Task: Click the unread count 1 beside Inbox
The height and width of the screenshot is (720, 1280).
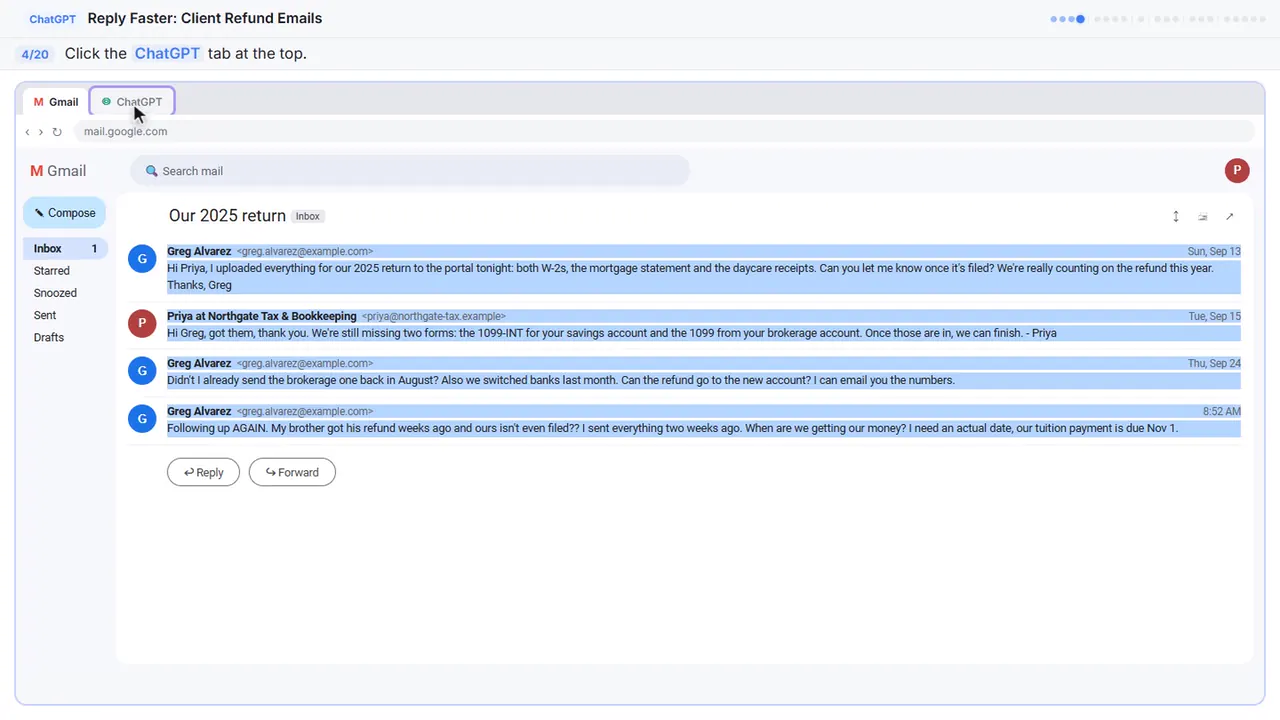Action: [95, 249]
